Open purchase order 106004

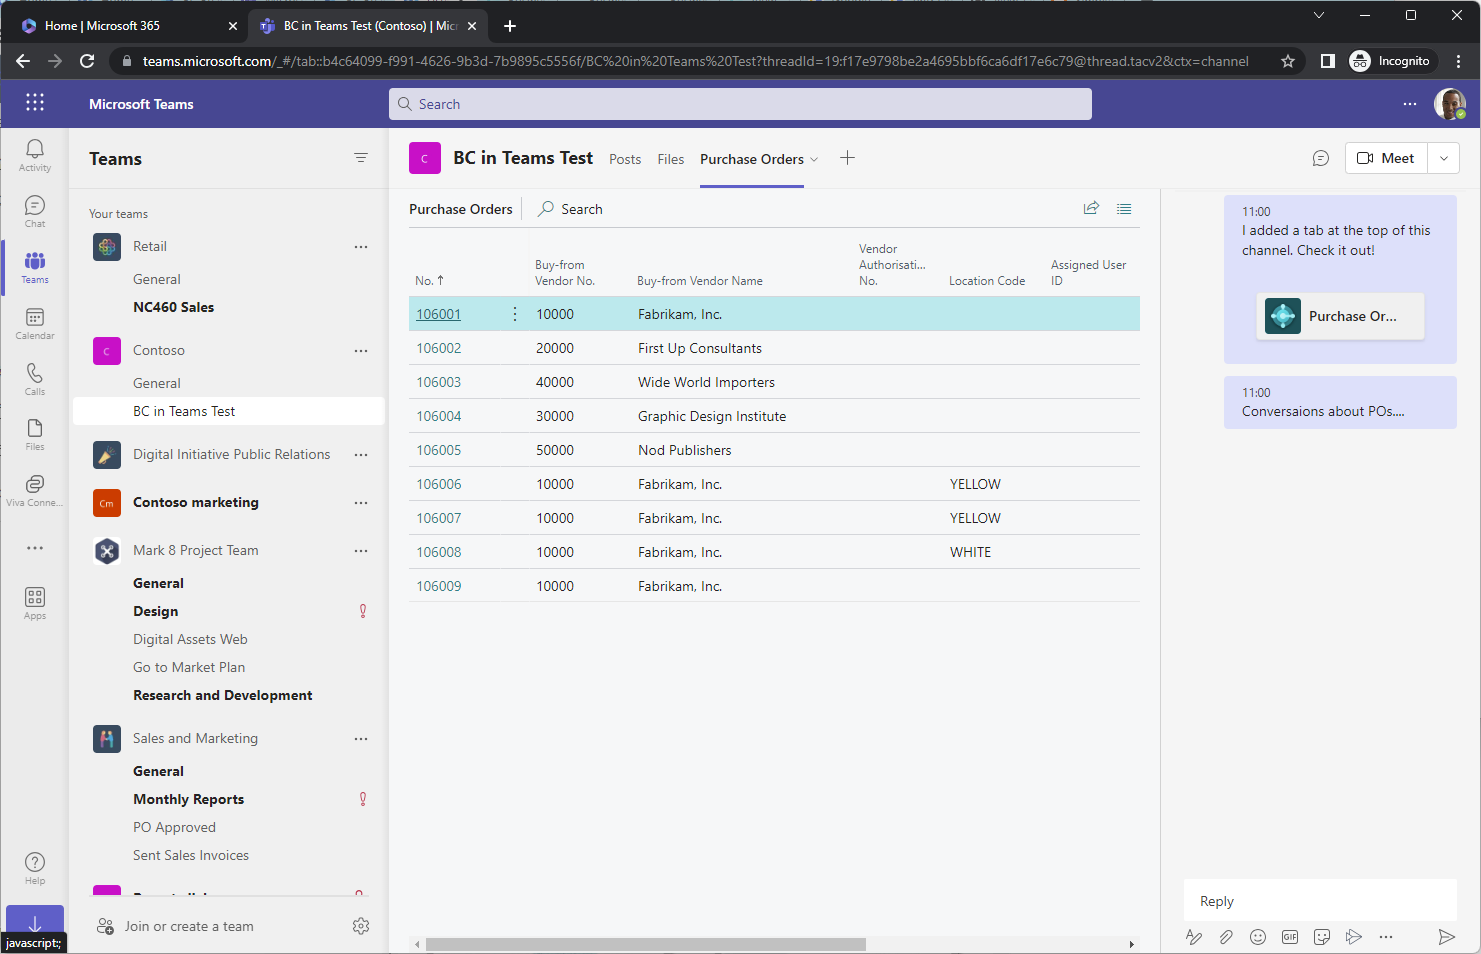(x=439, y=416)
